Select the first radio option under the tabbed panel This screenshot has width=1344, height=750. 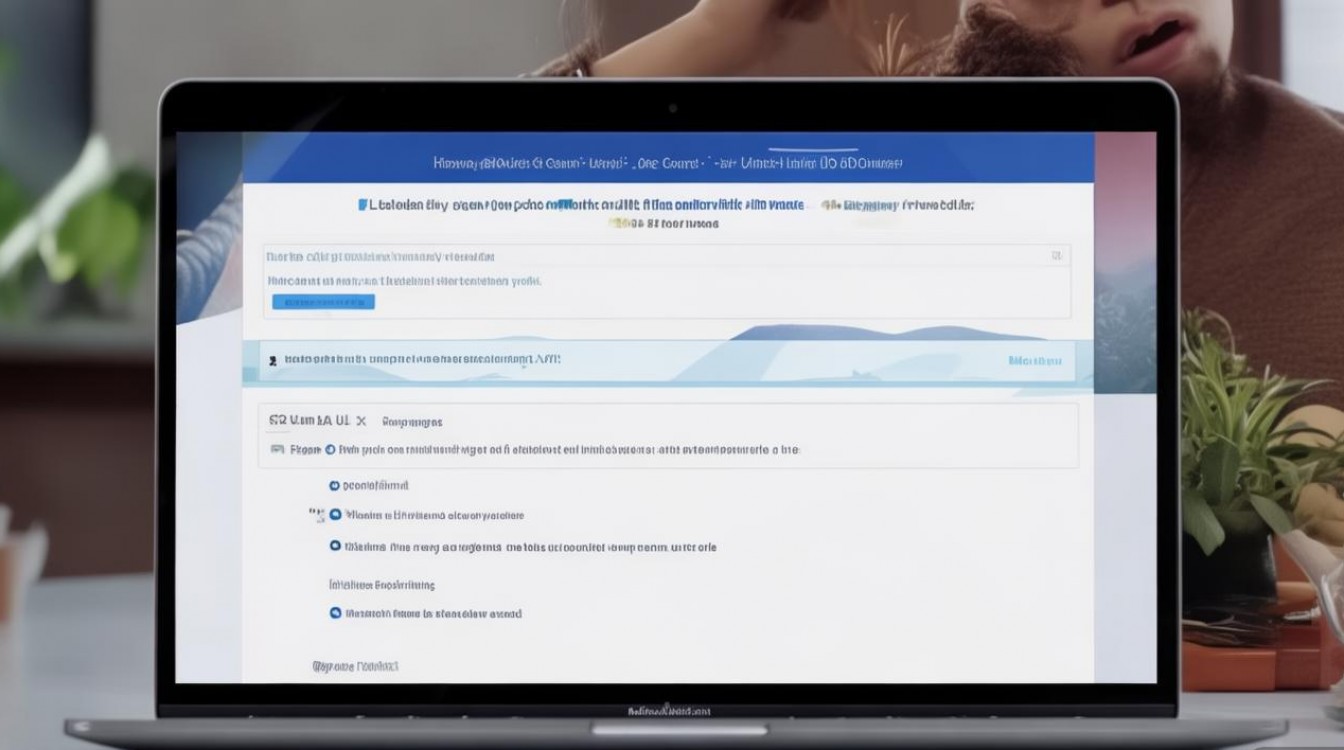click(x=335, y=485)
